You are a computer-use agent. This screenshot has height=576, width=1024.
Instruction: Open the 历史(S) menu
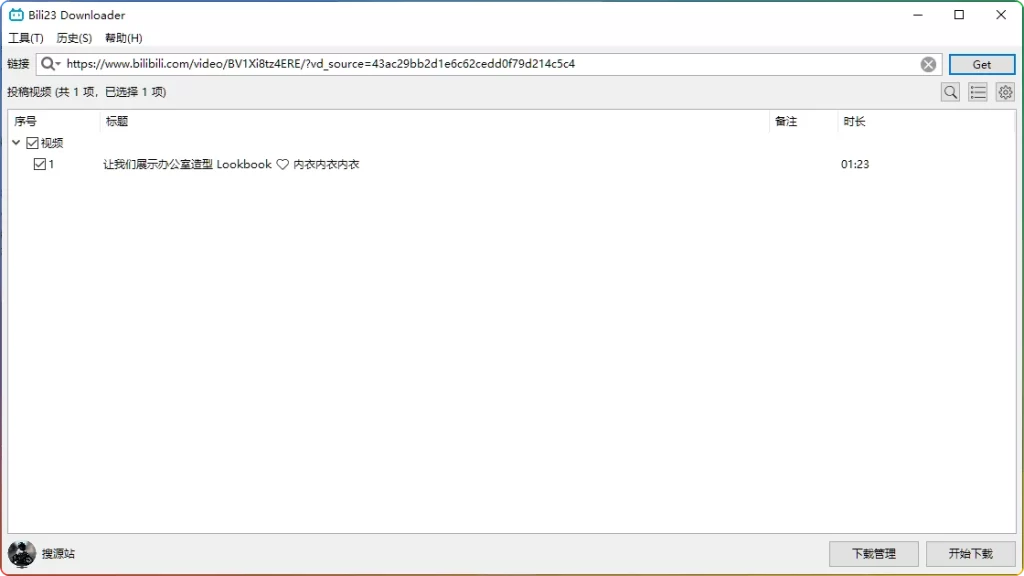coord(71,38)
